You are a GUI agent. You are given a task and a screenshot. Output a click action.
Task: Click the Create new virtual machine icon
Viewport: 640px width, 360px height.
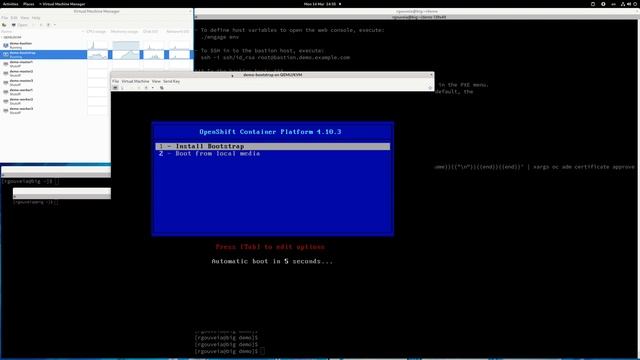[x=4, y=25]
